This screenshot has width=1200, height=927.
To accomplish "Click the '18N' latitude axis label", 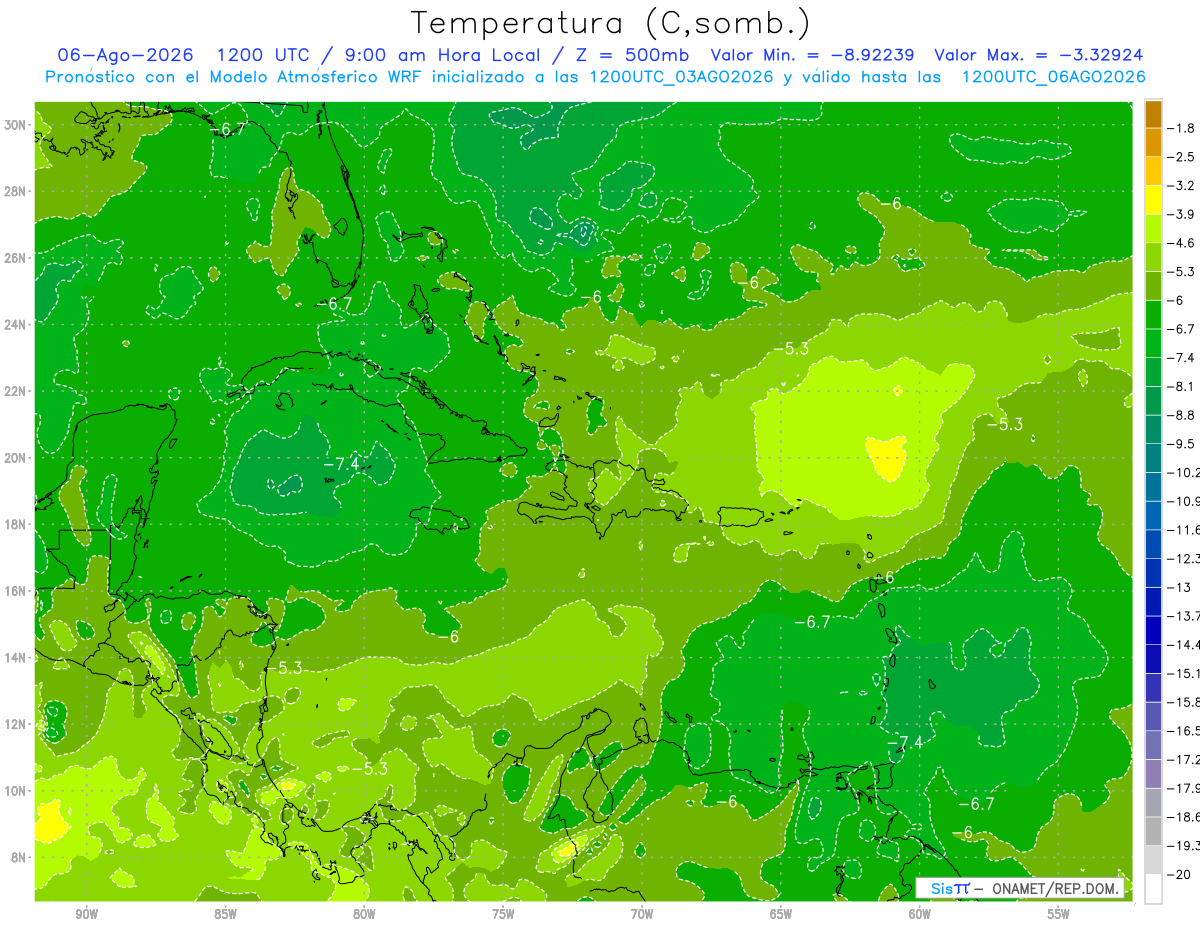I will click(x=17, y=524).
